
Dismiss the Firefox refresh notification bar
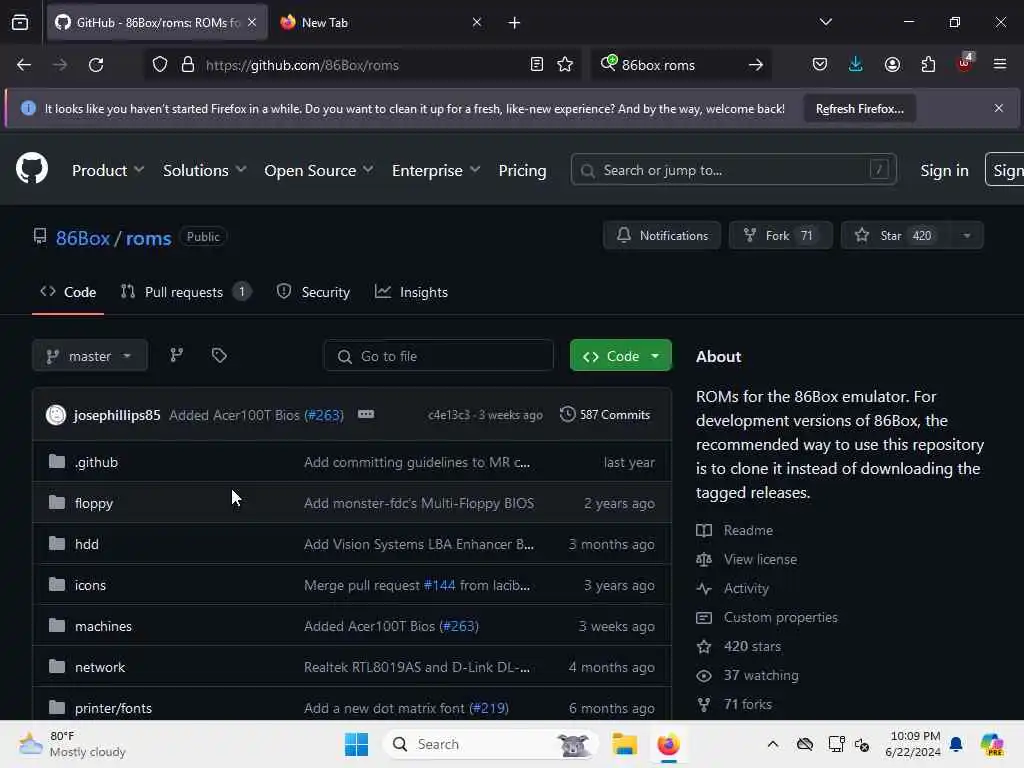click(x=999, y=108)
